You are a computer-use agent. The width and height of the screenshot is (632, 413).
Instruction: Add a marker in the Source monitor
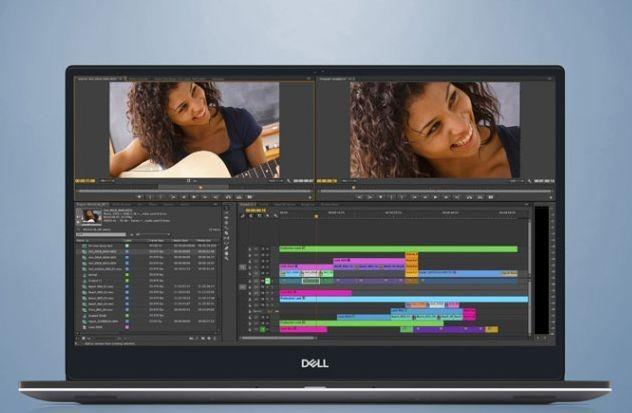(139, 197)
